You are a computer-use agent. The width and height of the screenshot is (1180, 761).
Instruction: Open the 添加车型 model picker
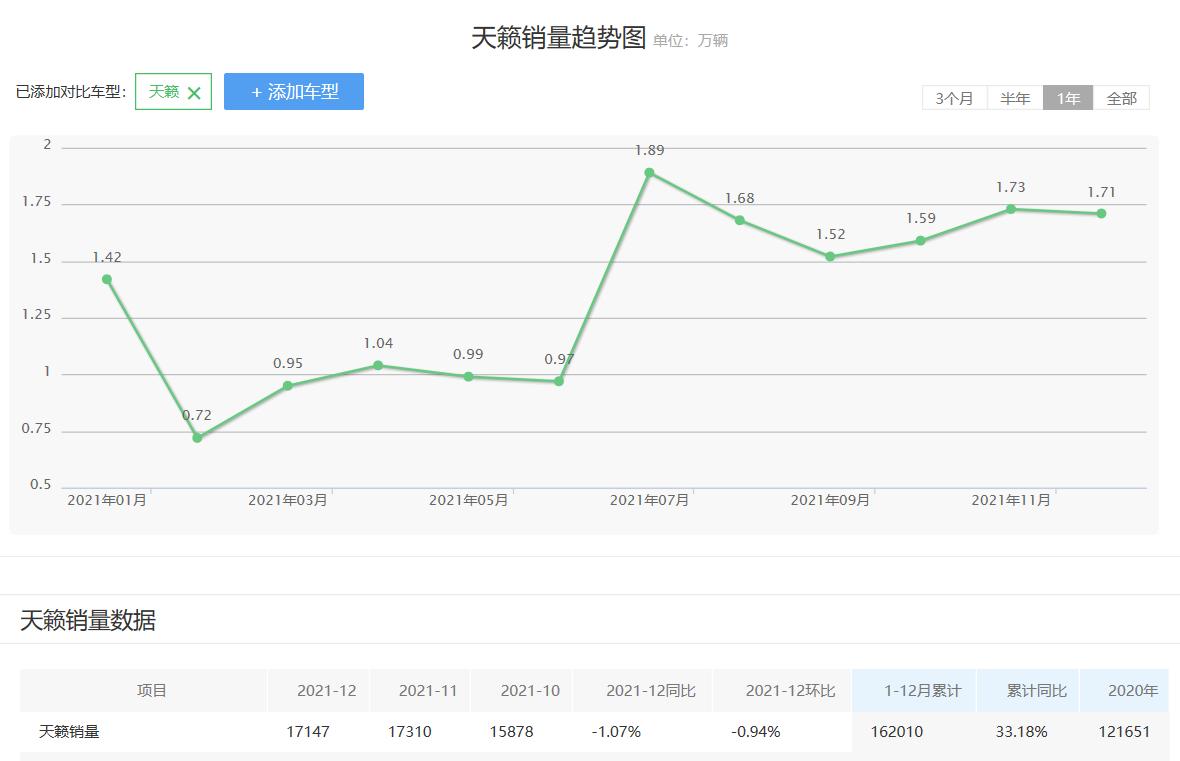click(294, 91)
